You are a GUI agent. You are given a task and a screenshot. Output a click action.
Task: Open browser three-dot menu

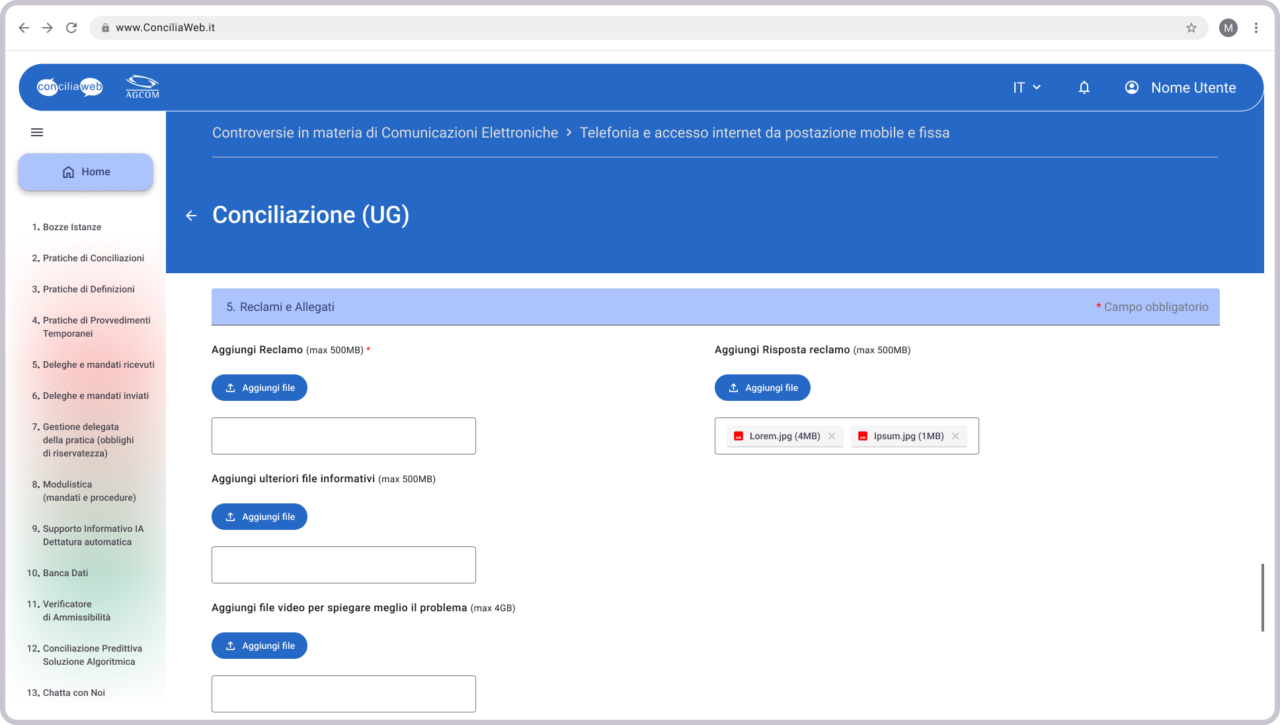pyautogui.click(x=1256, y=28)
